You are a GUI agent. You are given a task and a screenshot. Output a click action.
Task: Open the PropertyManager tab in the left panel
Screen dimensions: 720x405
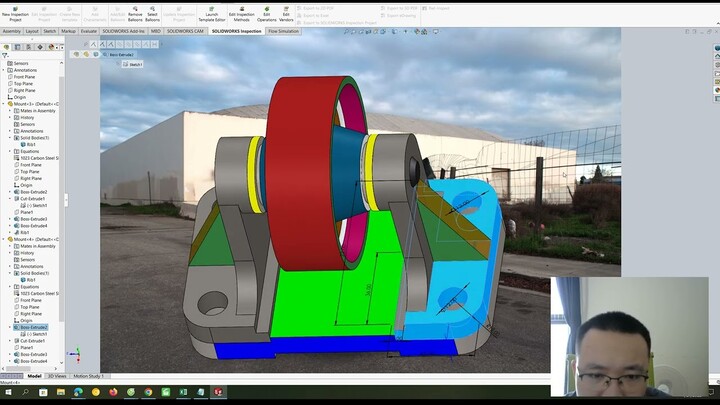(x=17, y=47)
